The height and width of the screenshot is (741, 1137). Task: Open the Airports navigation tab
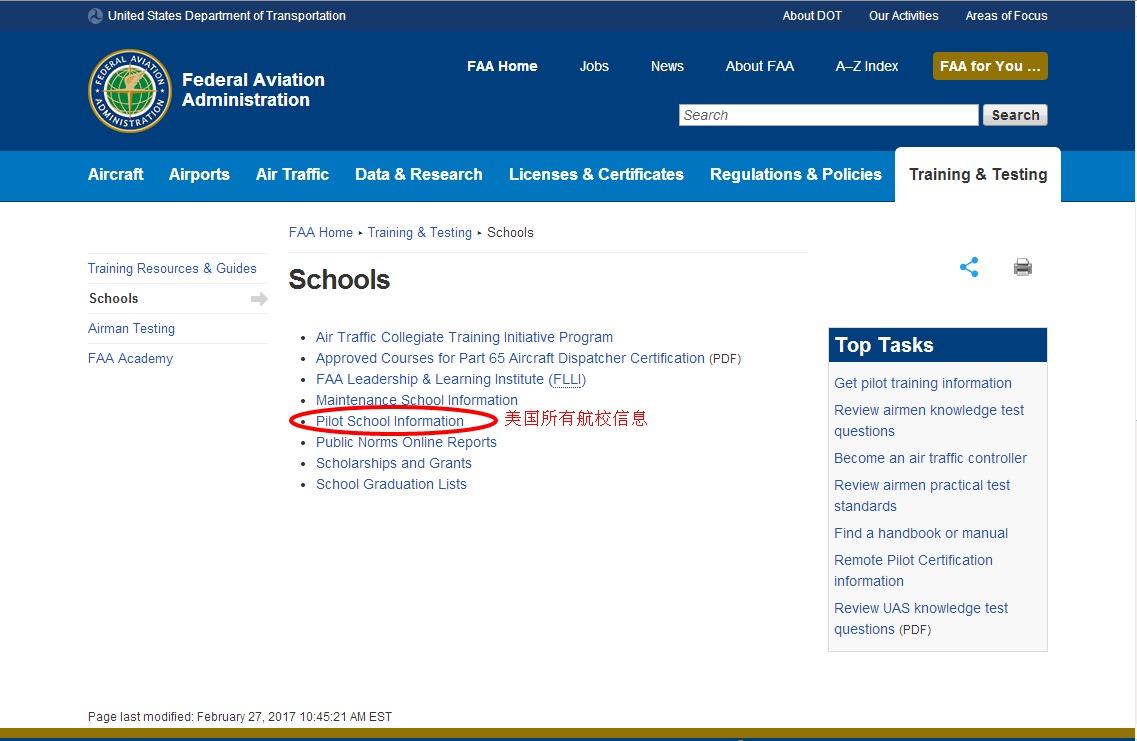(199, 174)
